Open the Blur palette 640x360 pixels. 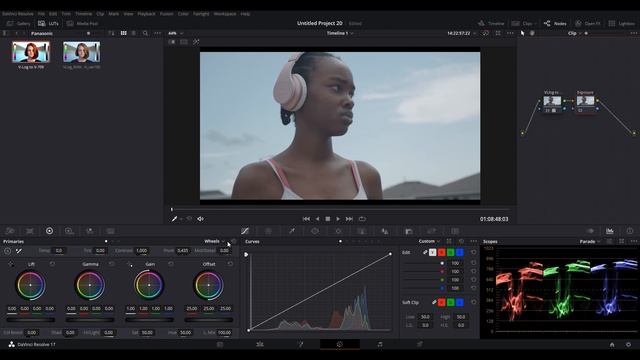384,231
